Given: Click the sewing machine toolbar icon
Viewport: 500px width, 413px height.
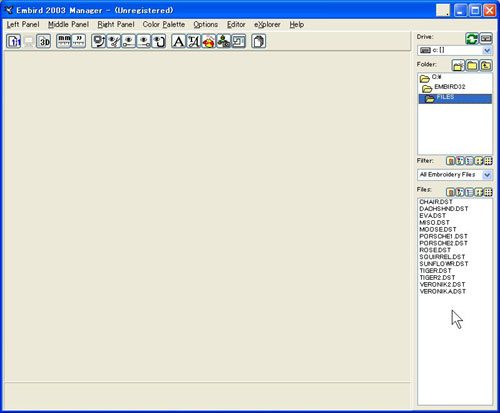Looking at the screenshot, I should click(239, 41).
